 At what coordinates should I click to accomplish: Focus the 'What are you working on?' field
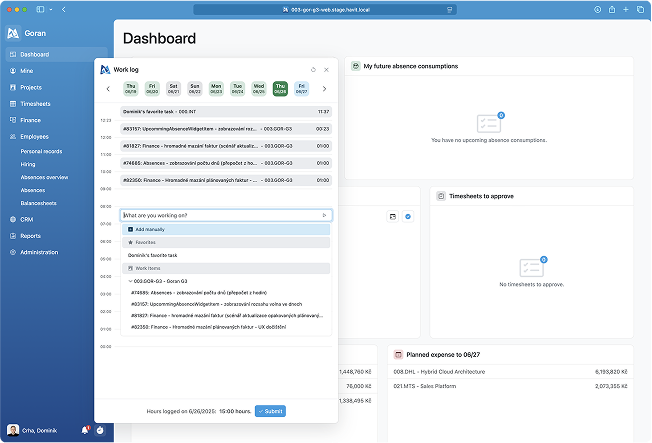click(226, 215)
